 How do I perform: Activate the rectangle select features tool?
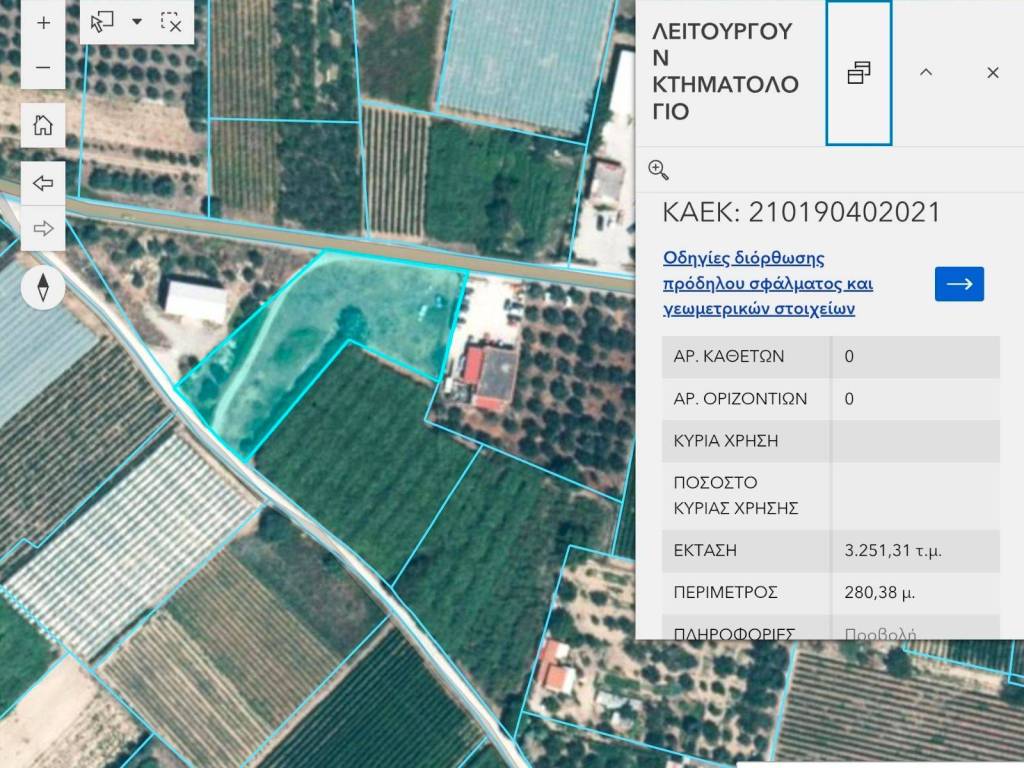pos(103,22)
